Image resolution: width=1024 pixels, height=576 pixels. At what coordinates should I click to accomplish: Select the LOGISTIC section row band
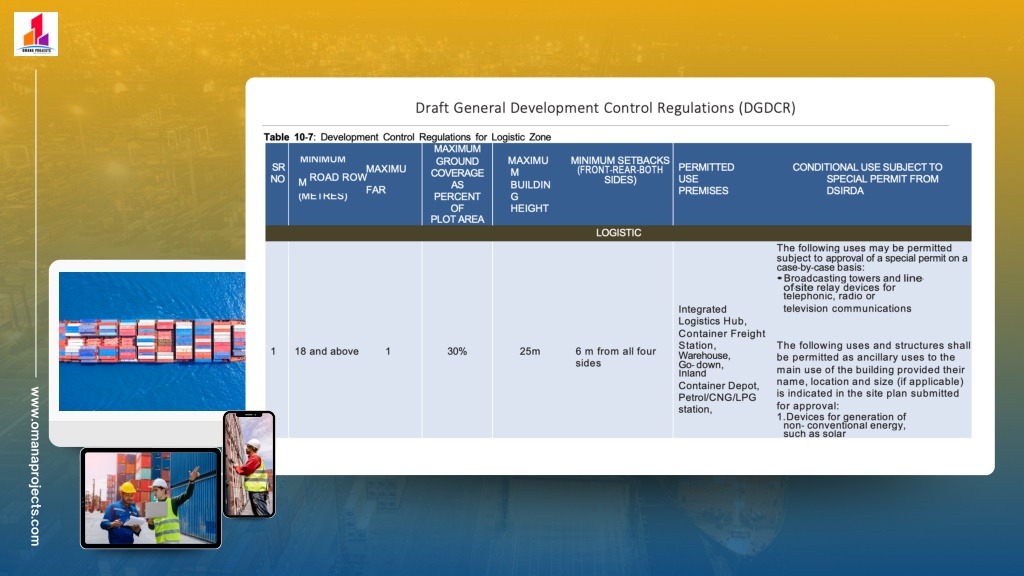click(618, 233)
